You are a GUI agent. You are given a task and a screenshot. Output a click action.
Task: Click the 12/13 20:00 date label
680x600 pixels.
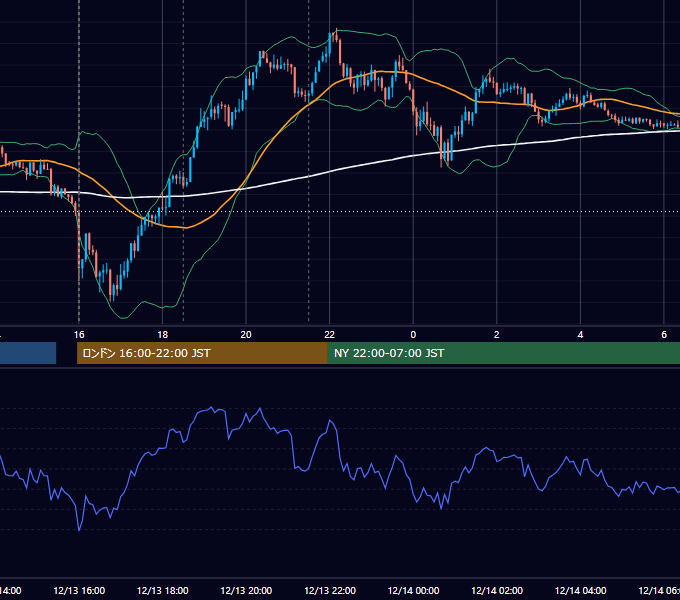(246, 590)
